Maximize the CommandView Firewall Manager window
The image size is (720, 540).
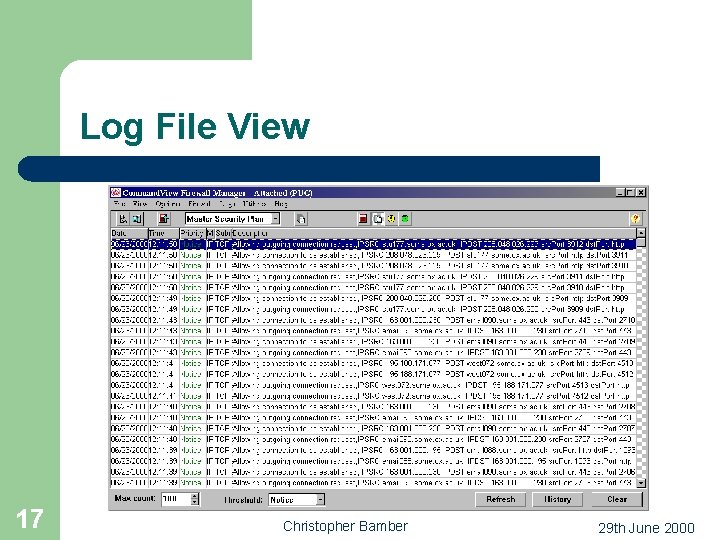point(630,193)
